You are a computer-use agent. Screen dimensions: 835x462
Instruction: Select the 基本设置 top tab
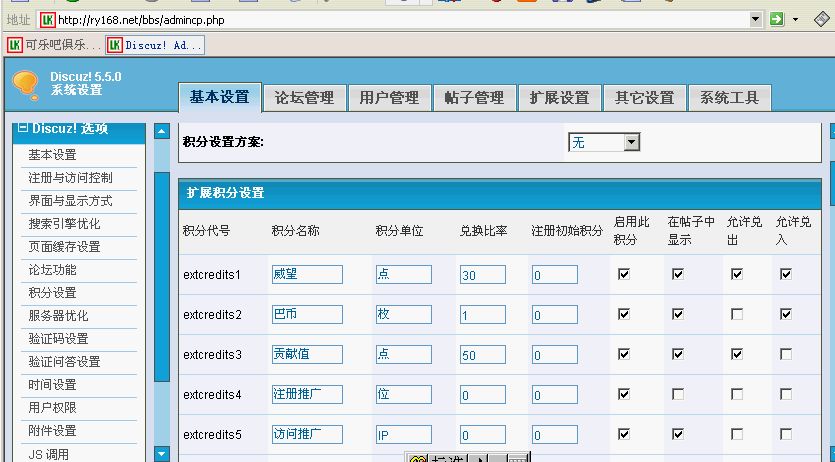[x=219, y=97]
